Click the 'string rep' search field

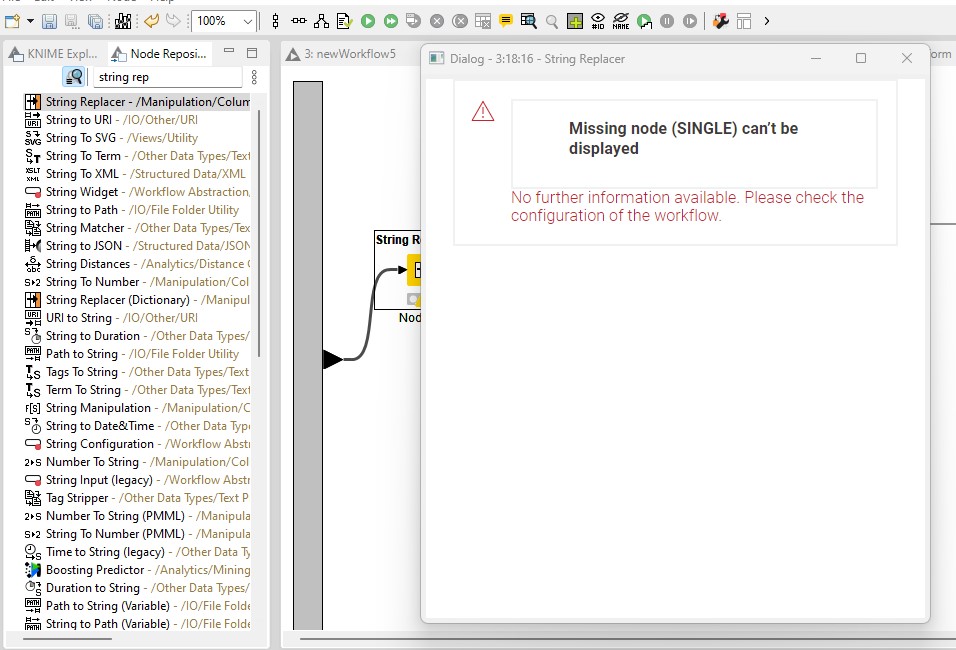coord(165,77)
